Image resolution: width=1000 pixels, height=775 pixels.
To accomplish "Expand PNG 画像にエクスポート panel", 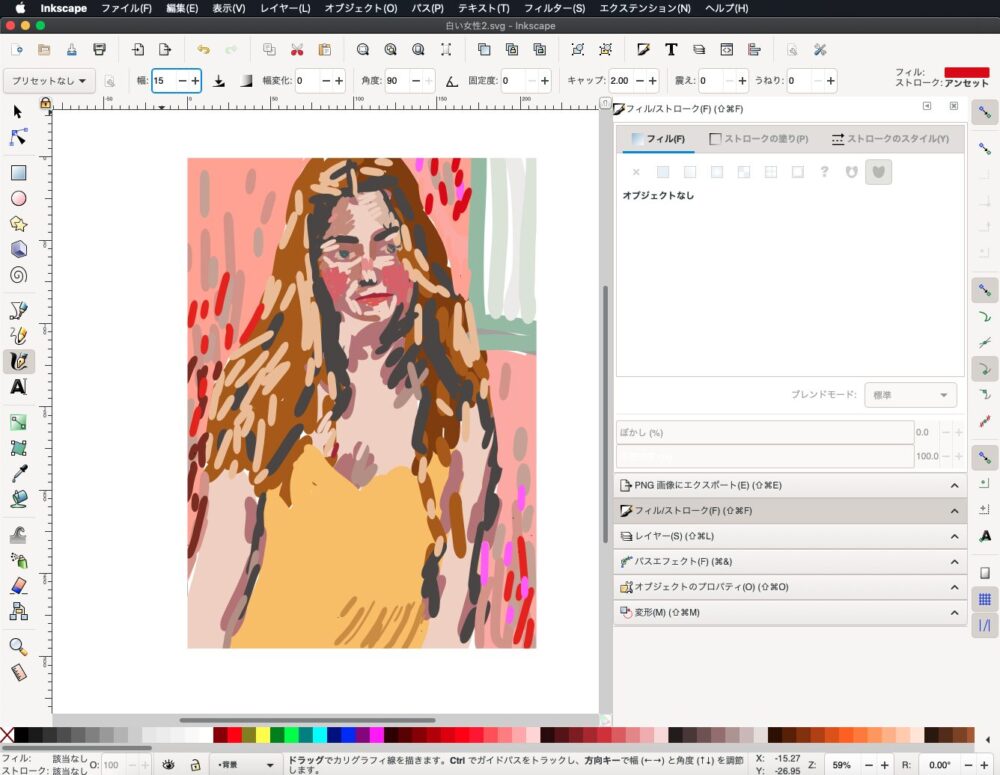I will point(788,485).
